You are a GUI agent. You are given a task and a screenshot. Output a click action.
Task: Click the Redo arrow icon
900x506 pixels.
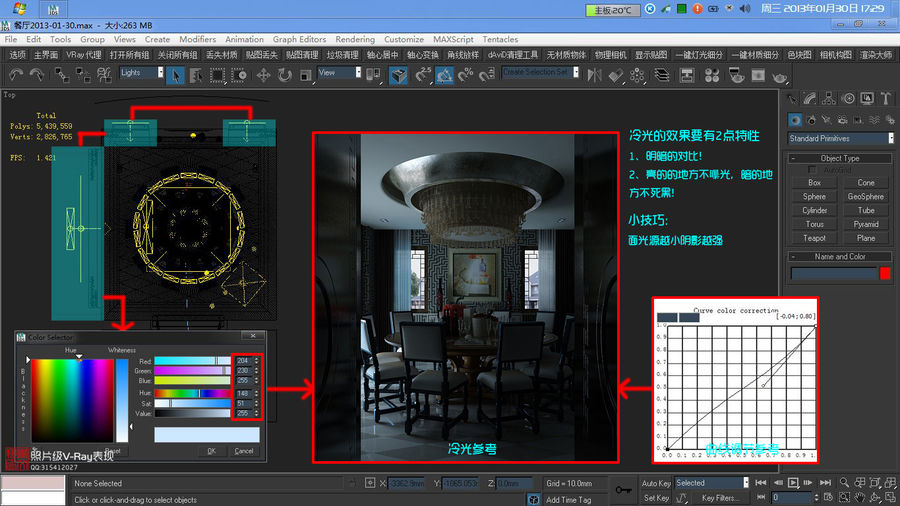pyautogui.click(x=37, y=75)
